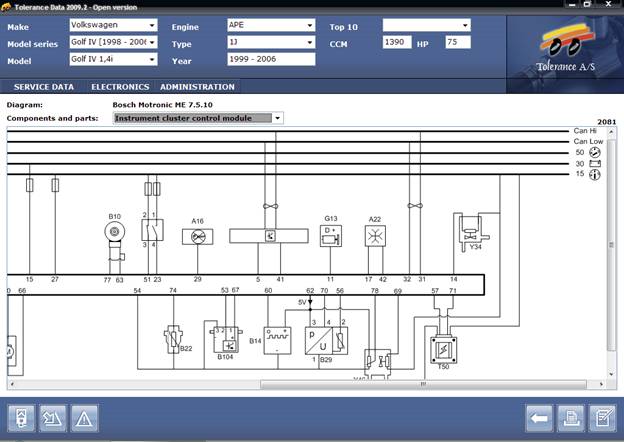
Task: Open the Model series dropdown
Action: (113, 42)
